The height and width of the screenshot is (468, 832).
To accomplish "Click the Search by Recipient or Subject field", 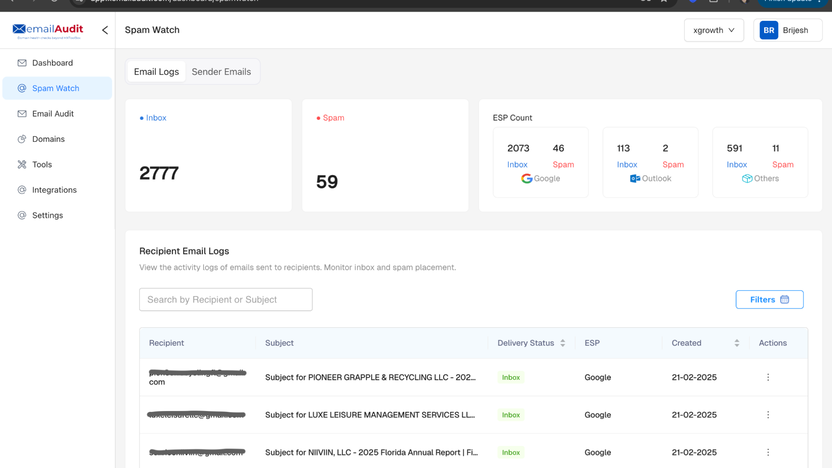I will (x=226, y=299).
